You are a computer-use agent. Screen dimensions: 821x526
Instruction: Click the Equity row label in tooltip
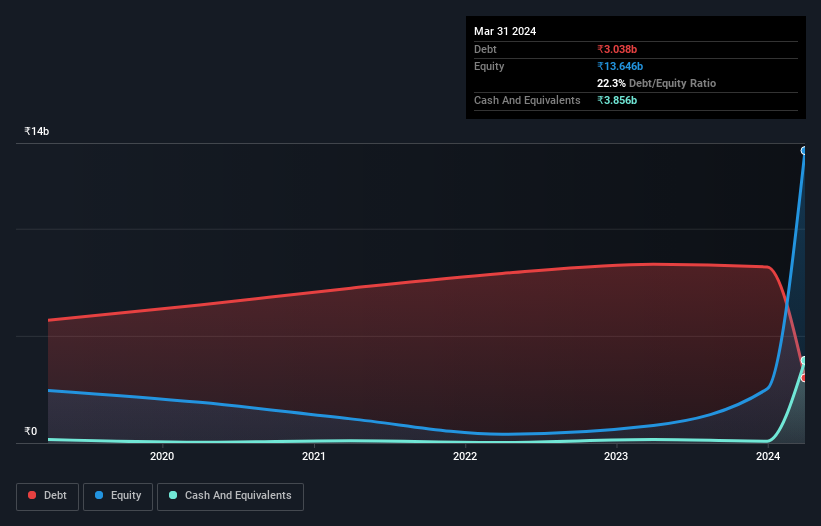click(489, 66)
